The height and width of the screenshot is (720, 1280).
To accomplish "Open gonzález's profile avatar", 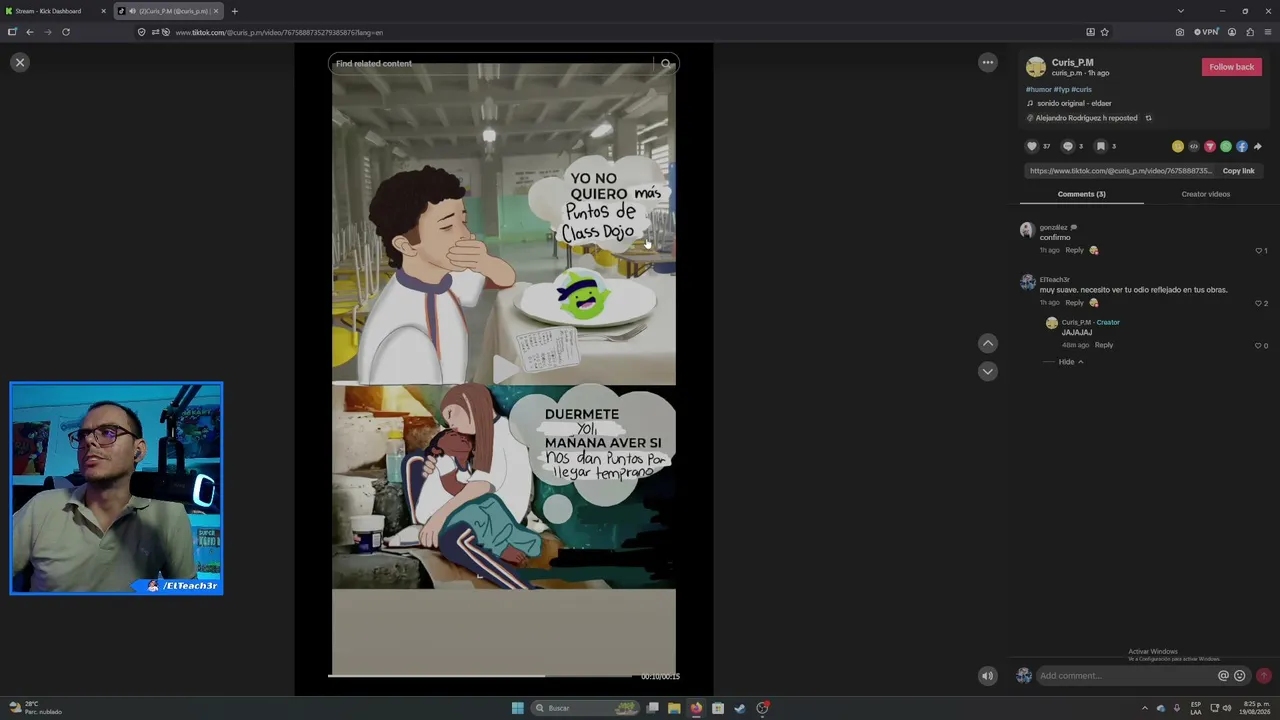I will point(1027,230).
